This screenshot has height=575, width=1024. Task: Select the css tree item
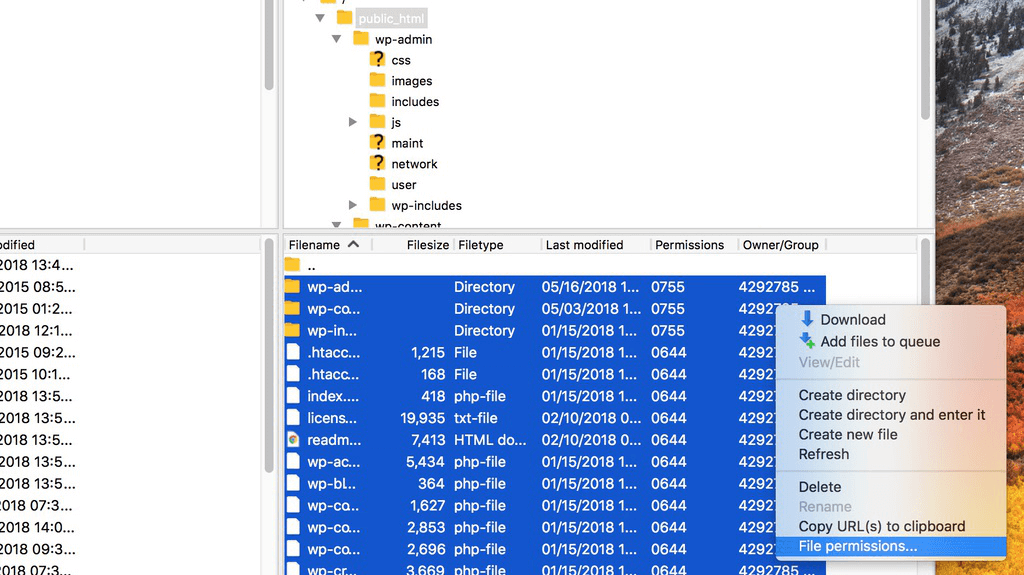(x=401, y=60)
